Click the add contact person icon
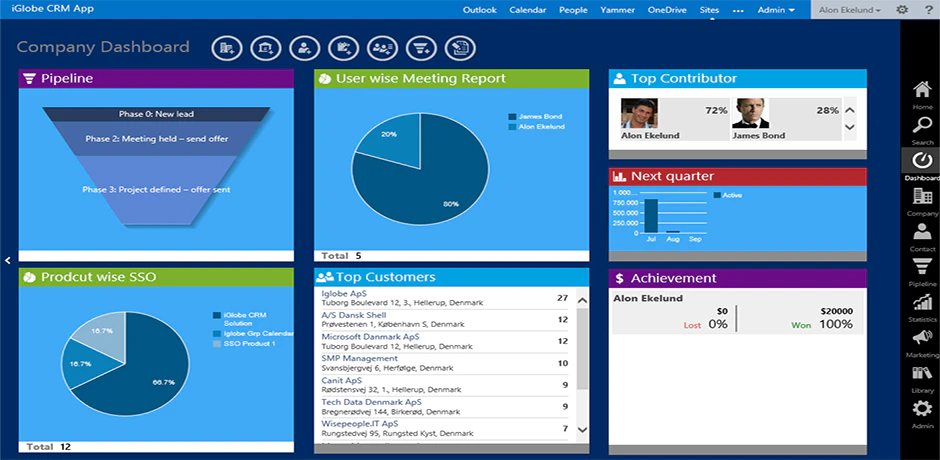The width and height of the screenshot is (940, 460). tap(305, 49)
